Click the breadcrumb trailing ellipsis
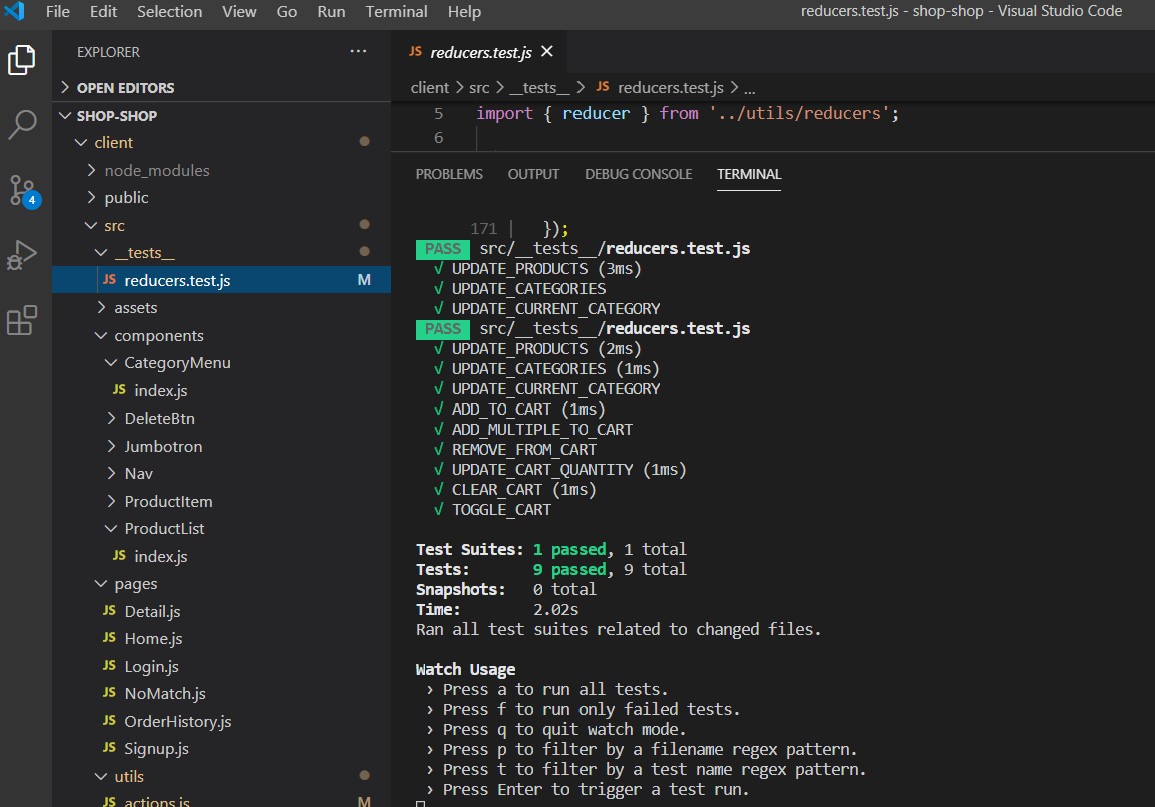The width and height of the screenshot is (1155, 807). pos(749,89)
